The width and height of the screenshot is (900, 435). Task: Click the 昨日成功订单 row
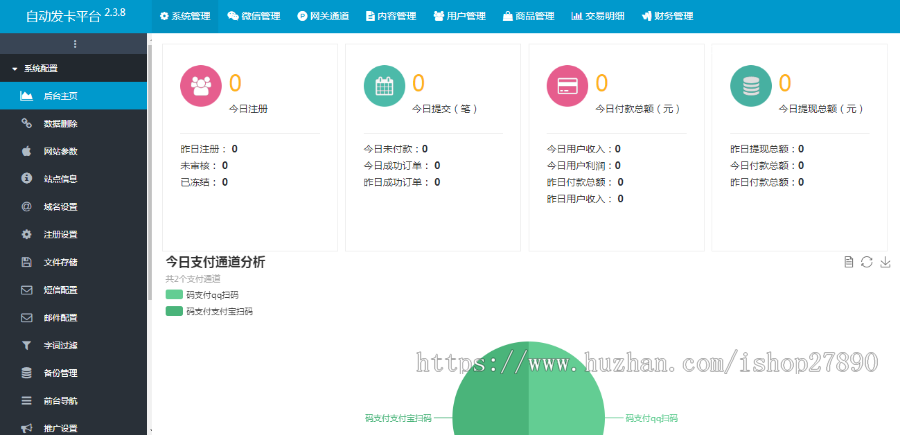(x=402, y=182)
